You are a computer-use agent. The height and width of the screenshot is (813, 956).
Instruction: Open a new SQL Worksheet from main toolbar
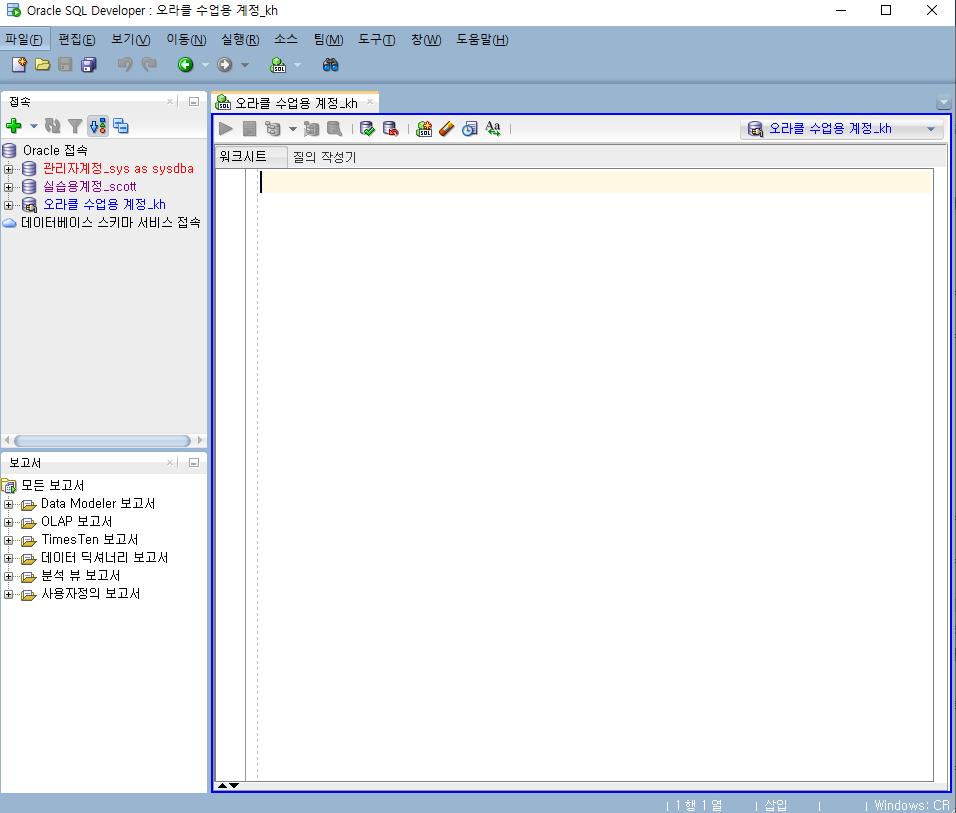tap(278, 65)
